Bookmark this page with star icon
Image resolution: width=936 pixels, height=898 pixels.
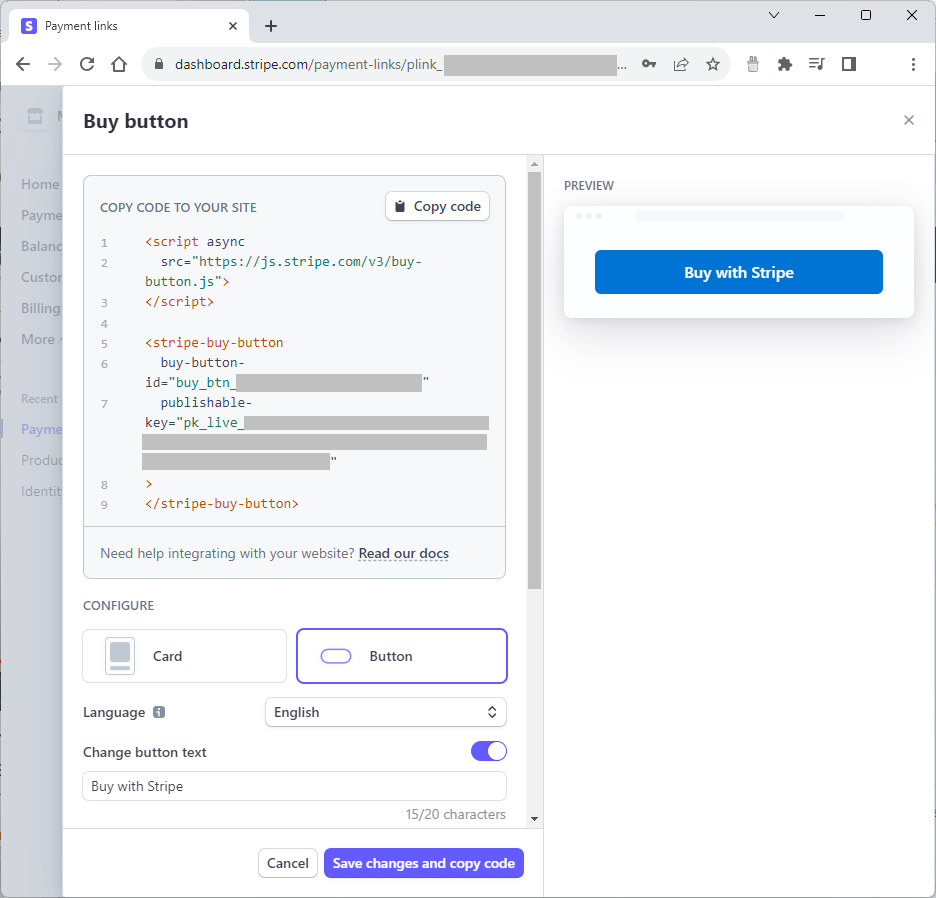(x=713, y=64)
